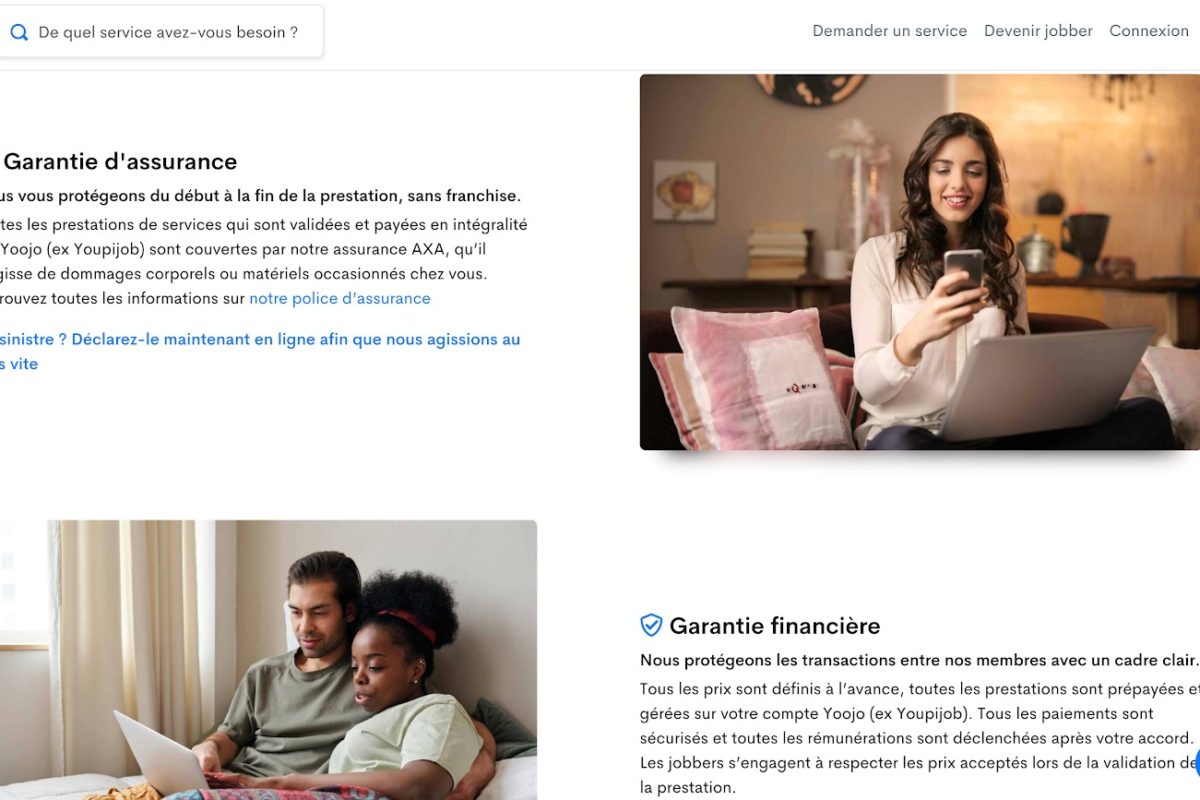Click bold line ending 'sans franchise'
This screenshot has width=1200, height=800.
coord(260,195)
